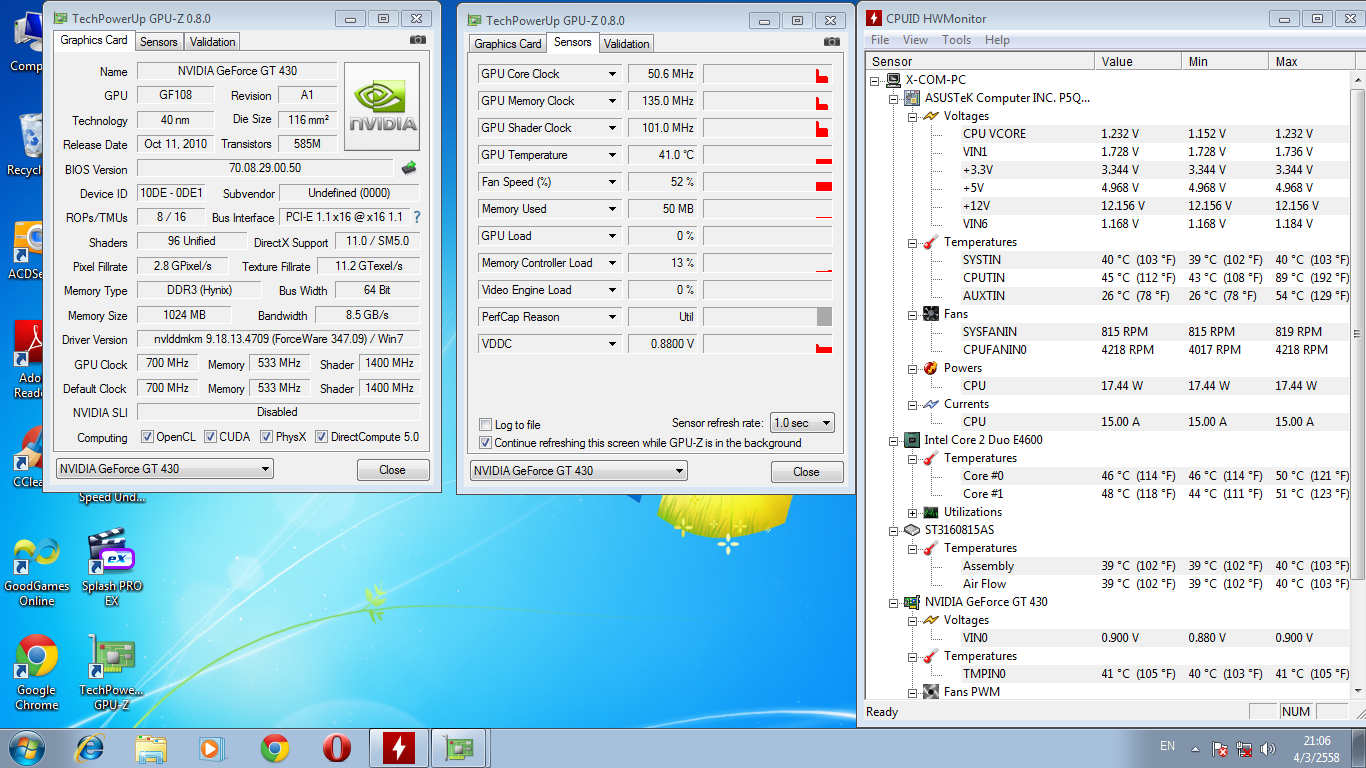The width and height of the screenshot is (1366, 768).
Task: Click the CPU chip icon beside Intel Core 2 Duo E4600
Action: tap(912, 440)
